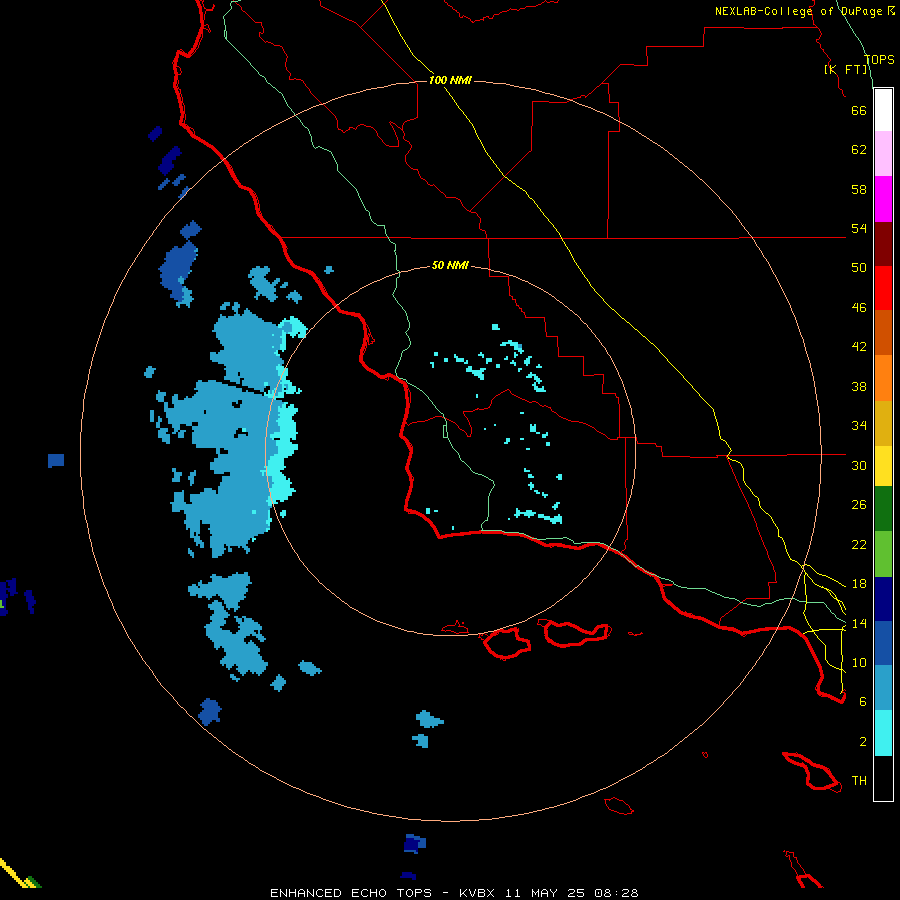
Task: Select the "50" legend value
Action: point(859,267)
